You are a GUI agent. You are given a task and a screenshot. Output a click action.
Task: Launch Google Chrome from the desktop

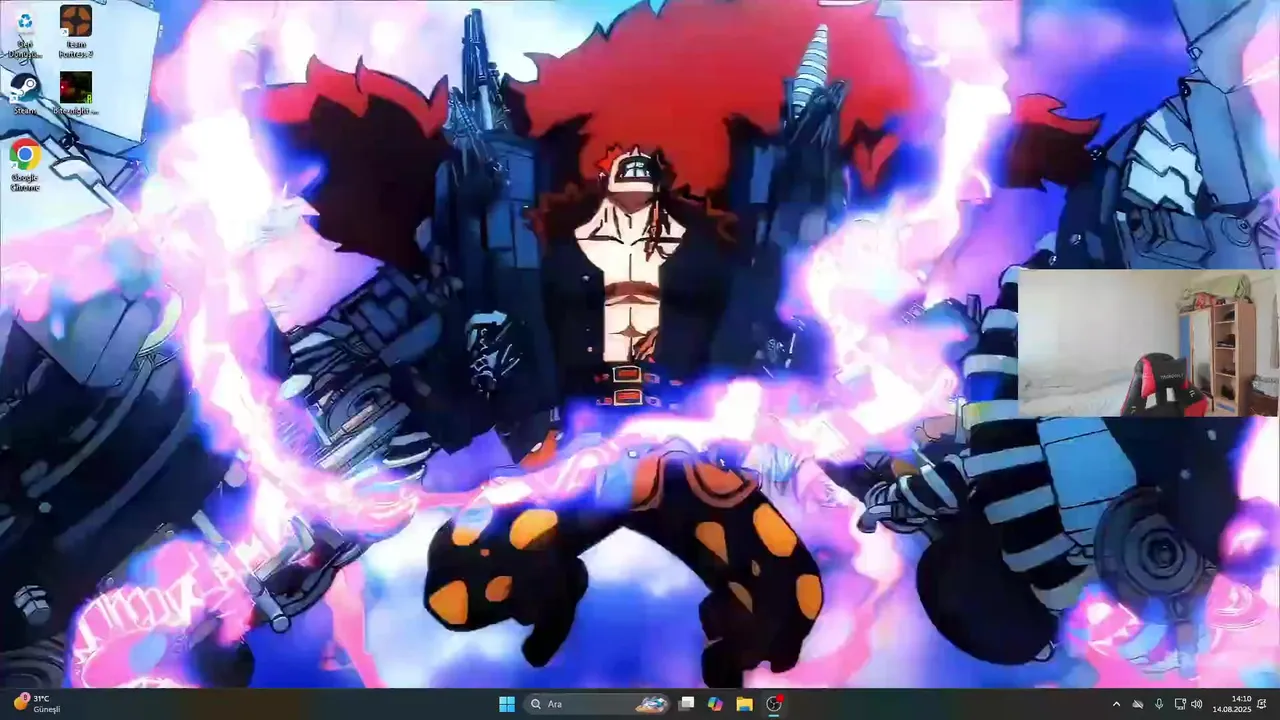[x=25, y=165]
